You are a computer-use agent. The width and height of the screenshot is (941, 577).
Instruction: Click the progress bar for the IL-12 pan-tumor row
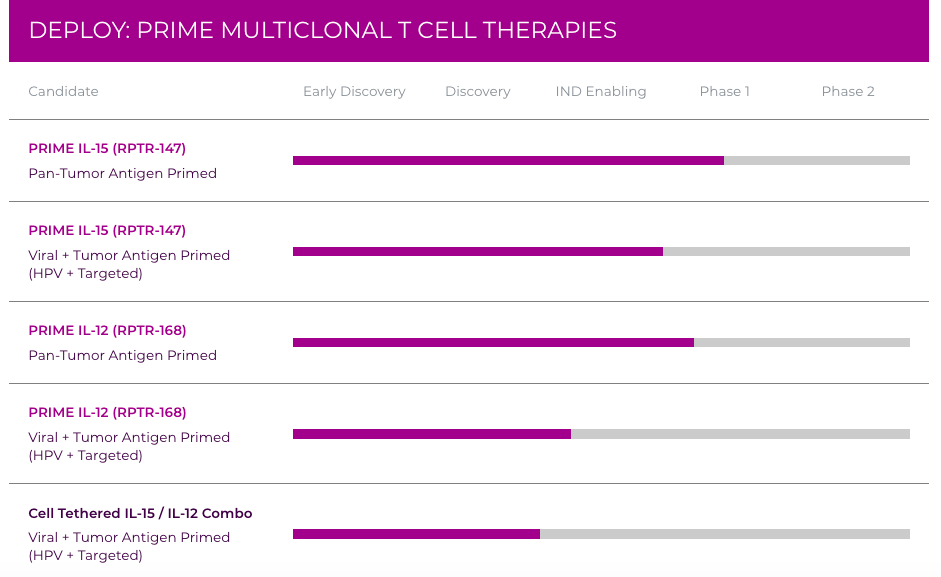[493, 342]
